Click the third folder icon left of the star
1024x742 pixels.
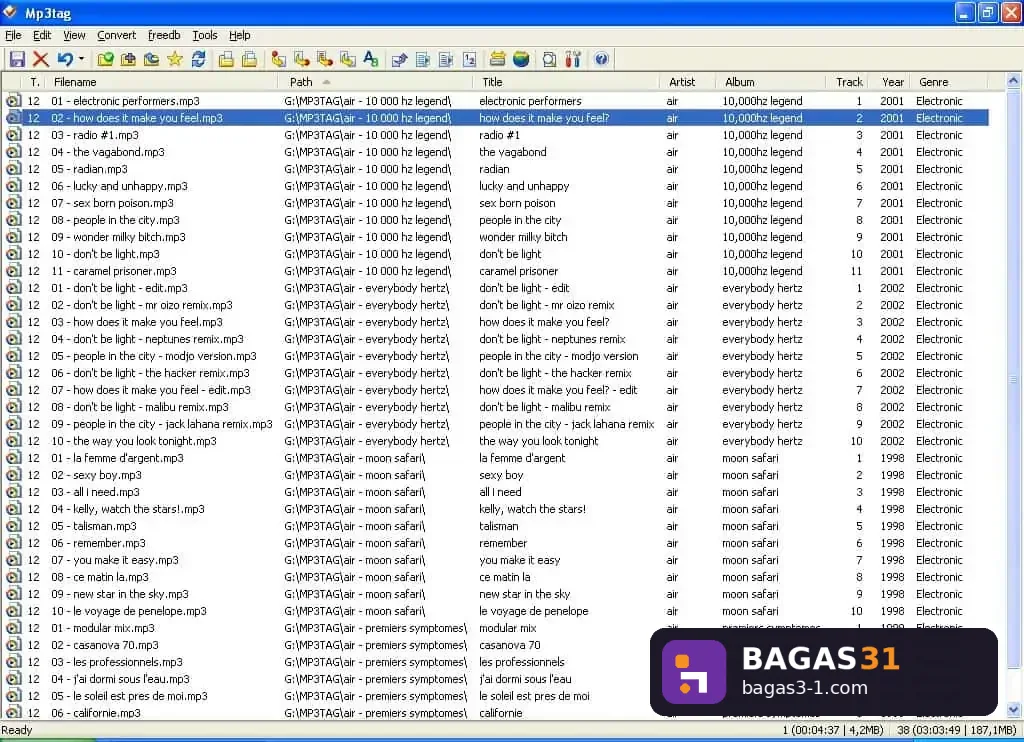point(152,59)
